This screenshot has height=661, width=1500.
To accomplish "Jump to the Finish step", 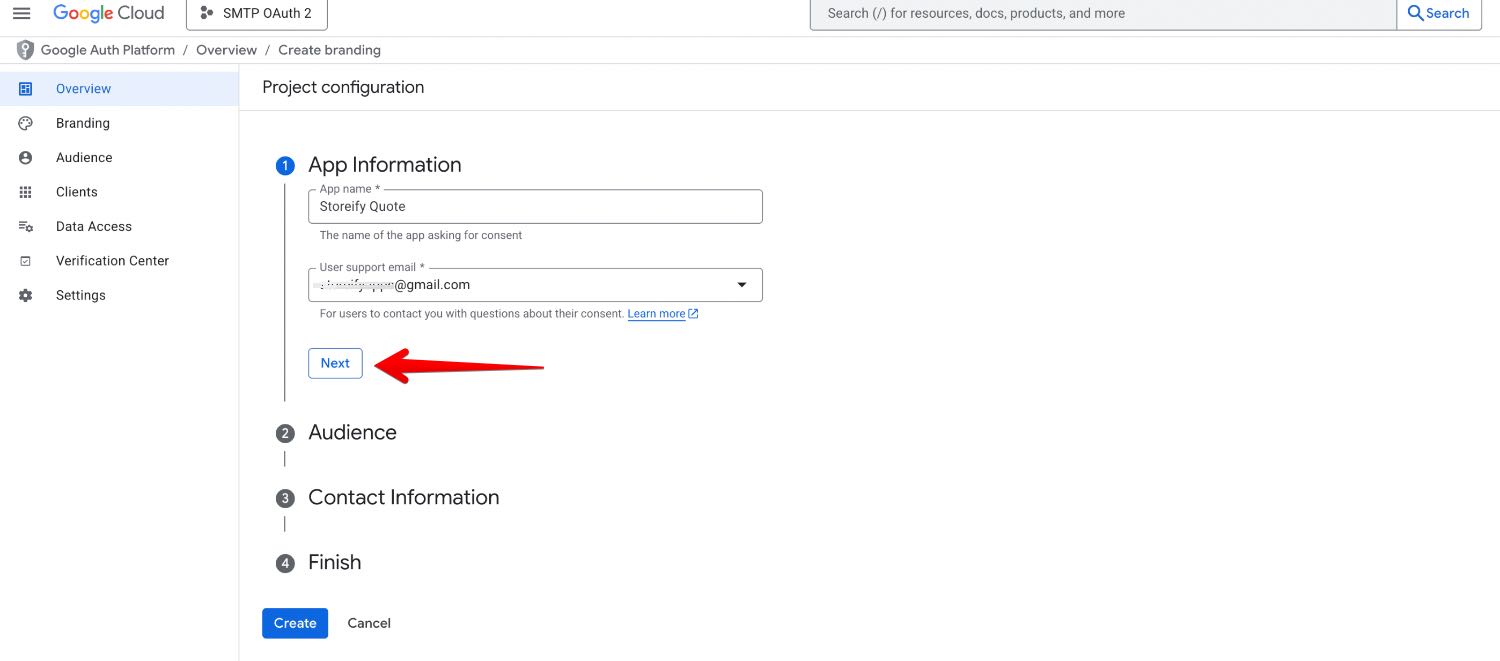I will (334, 563).
